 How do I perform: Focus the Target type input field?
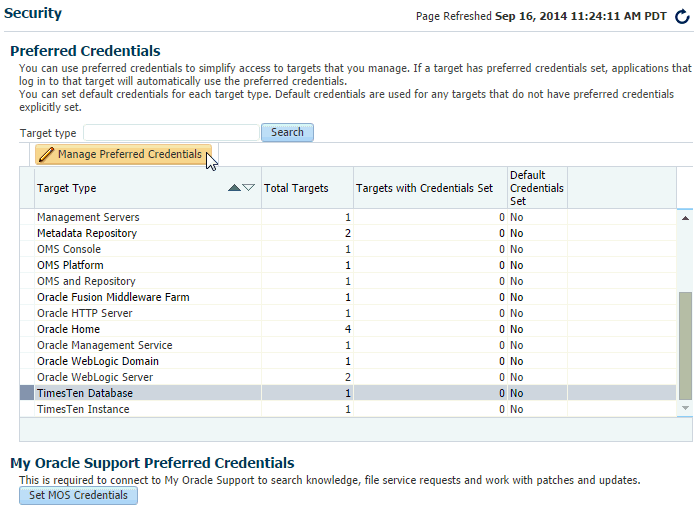click(x=171, y=133)
